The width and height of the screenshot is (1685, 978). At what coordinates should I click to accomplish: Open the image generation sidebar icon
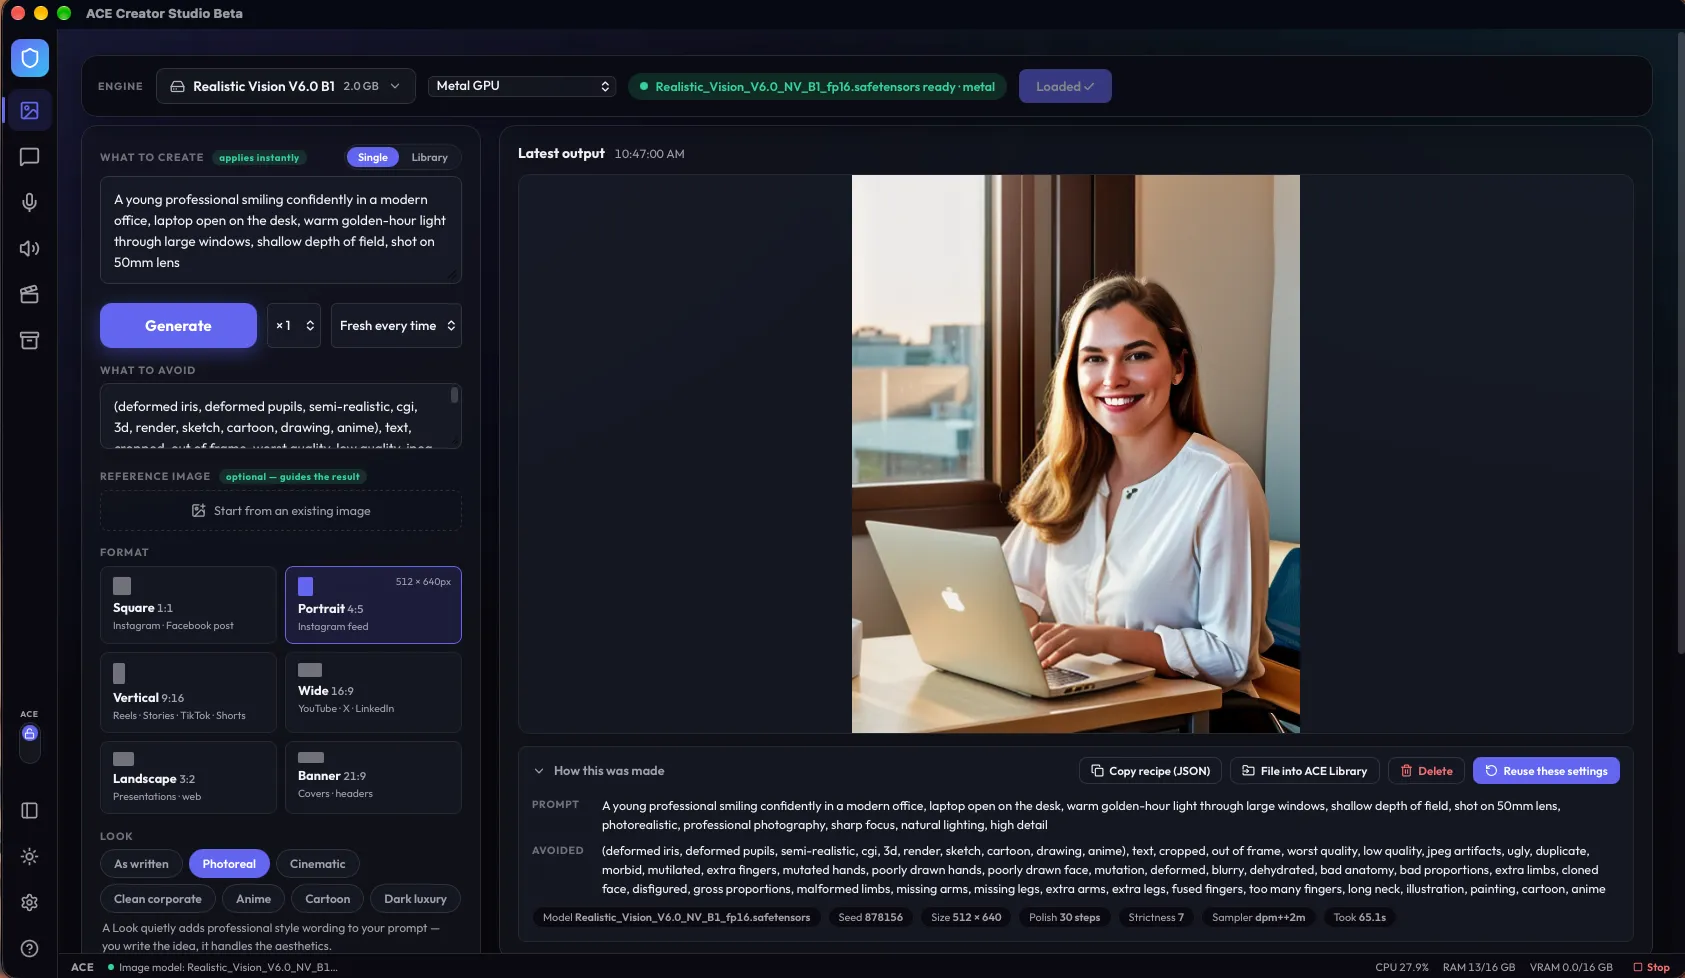pos(30,110)
